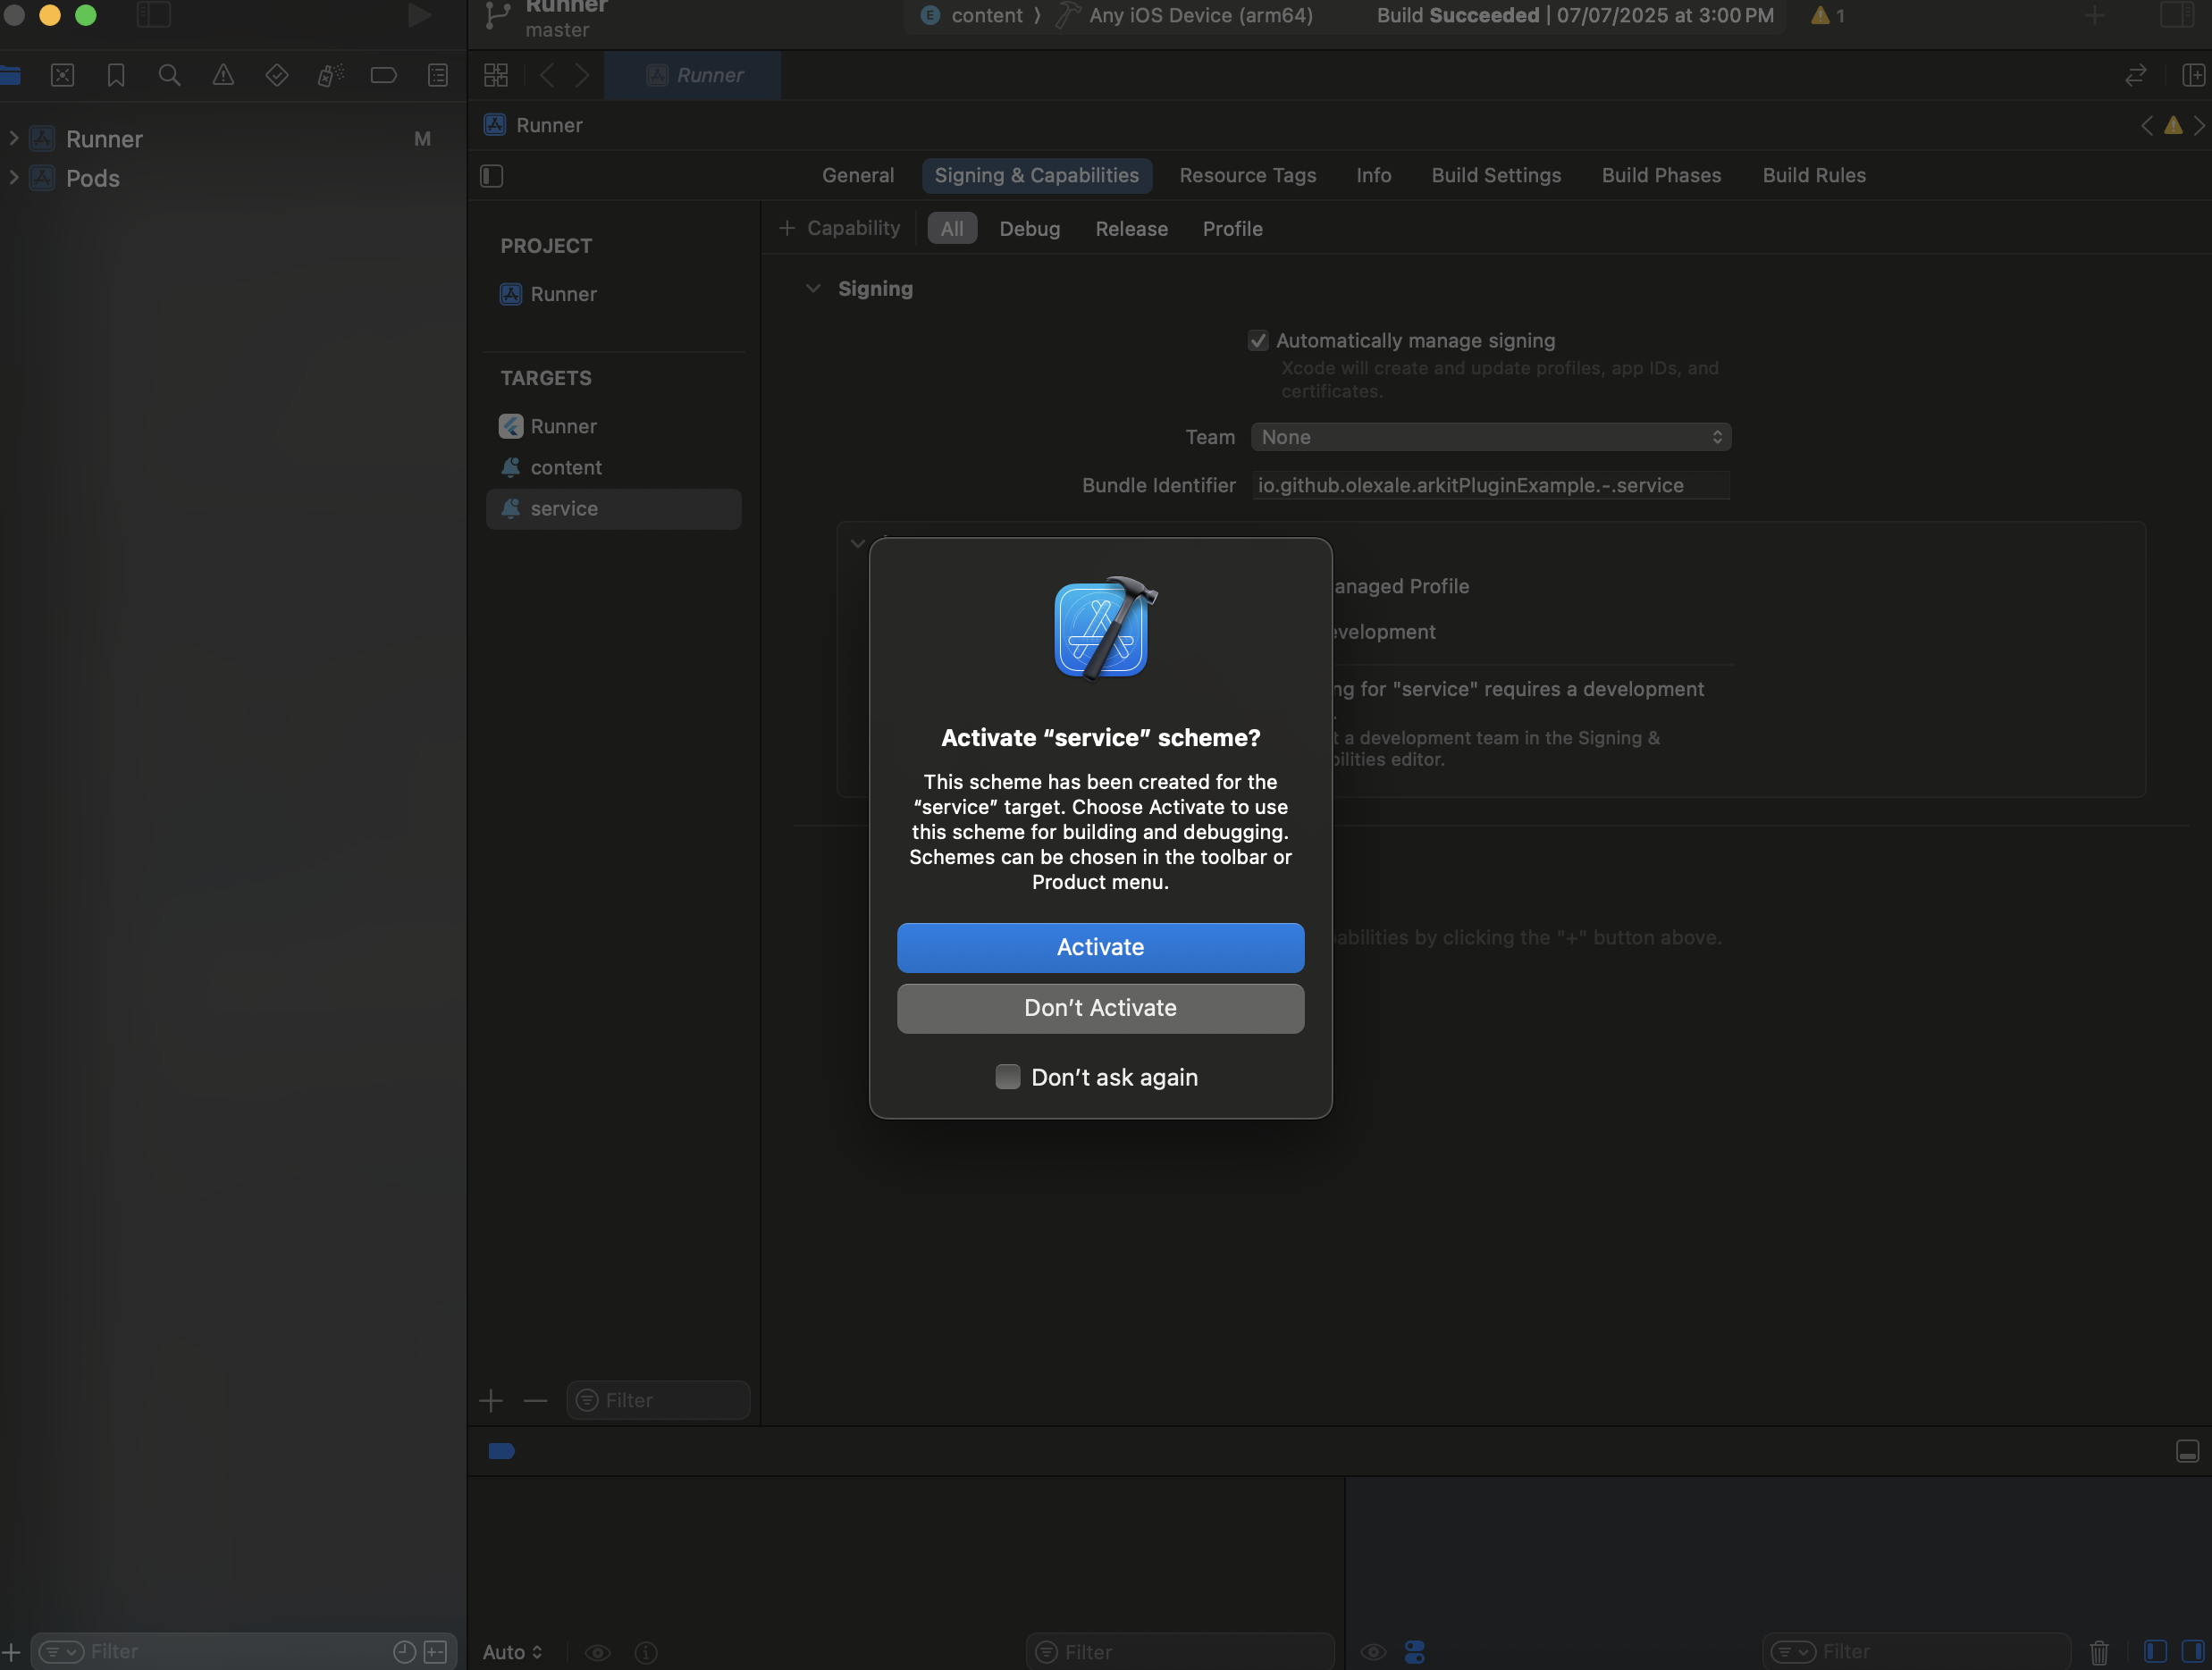Toggle Automatically manage signing checkbox
Viewport: 2212px width, 1670px height.
(1258, 341)
